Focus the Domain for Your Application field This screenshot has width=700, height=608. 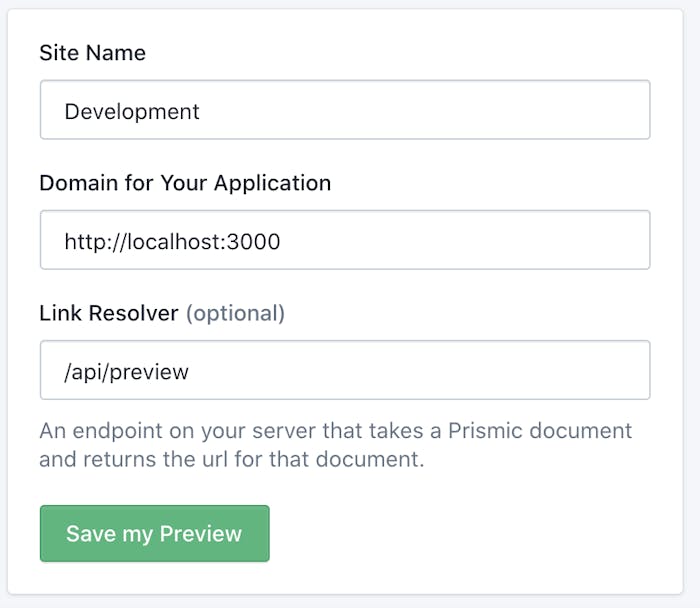345,240
